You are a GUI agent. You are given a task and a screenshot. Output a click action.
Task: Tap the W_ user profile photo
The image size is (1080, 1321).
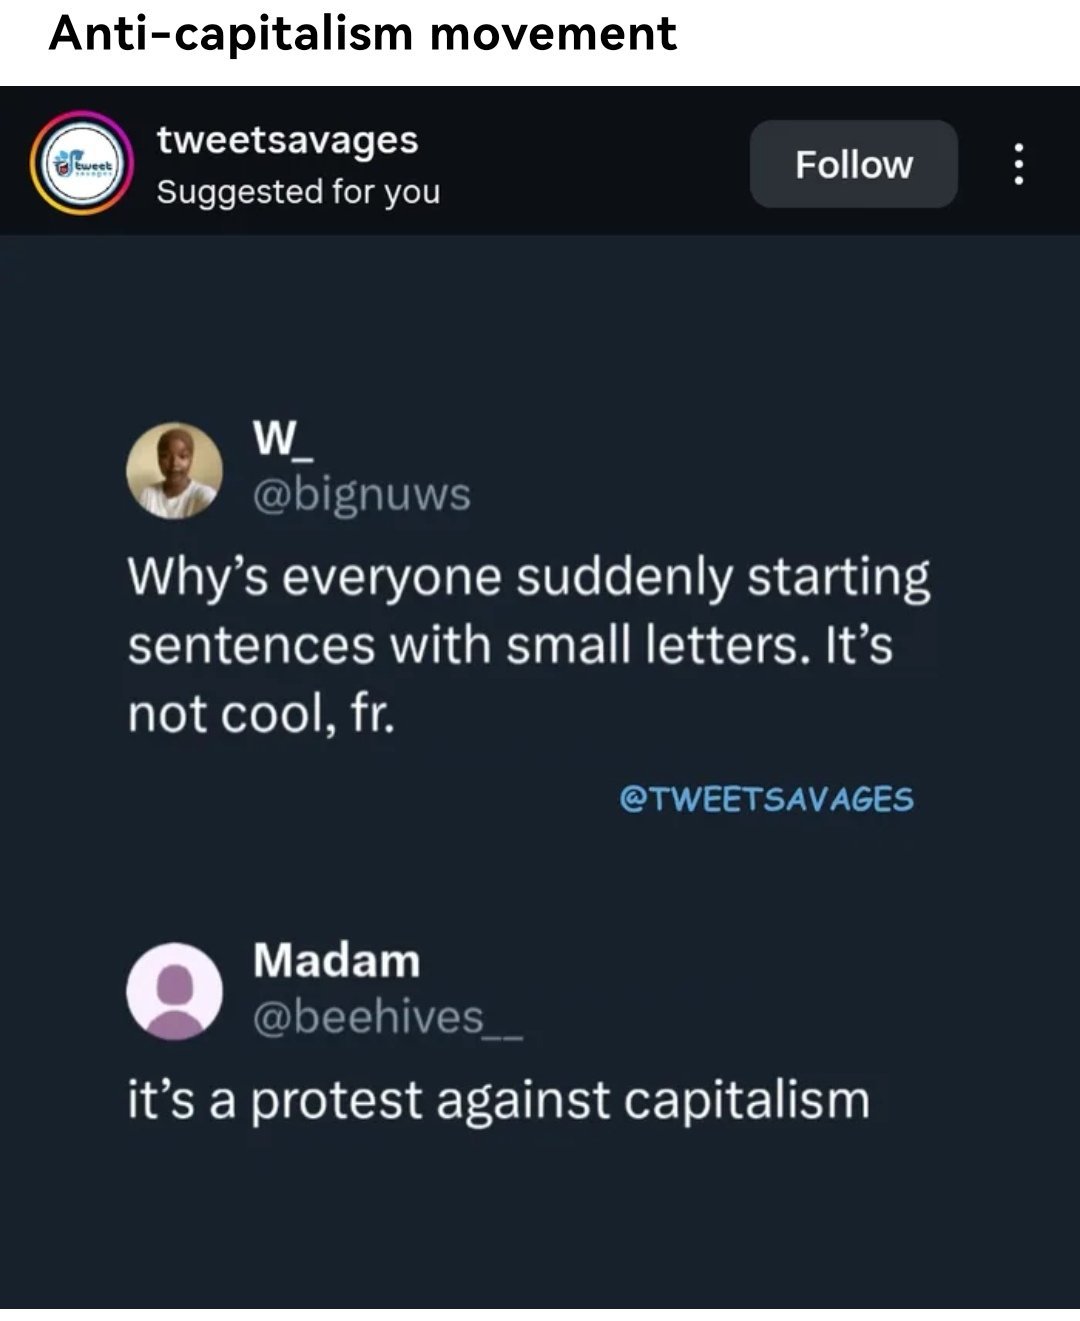coord(174,469)
